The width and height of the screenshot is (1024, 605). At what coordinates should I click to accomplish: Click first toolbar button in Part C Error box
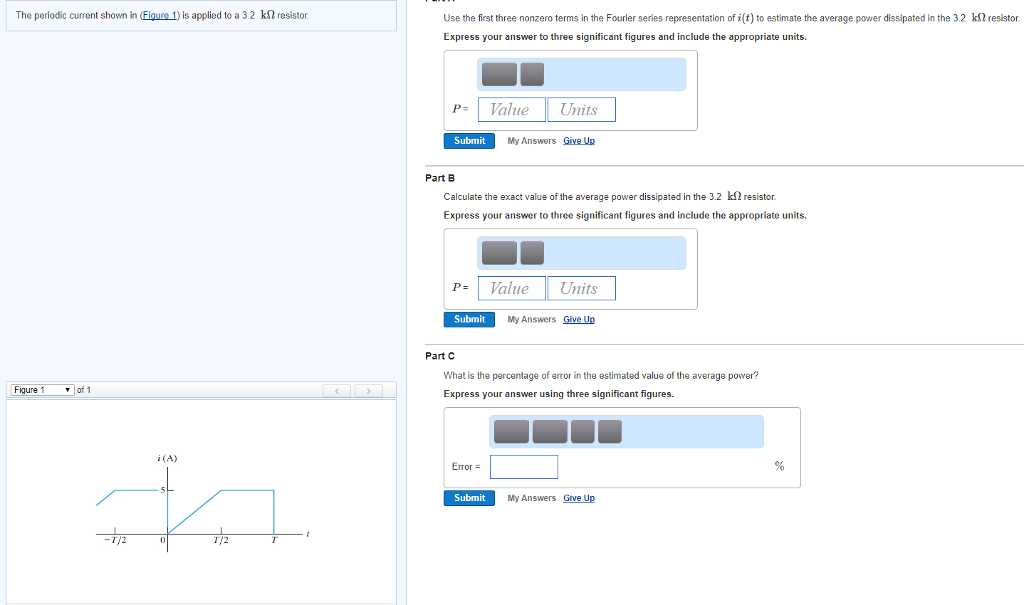(511, 432)
